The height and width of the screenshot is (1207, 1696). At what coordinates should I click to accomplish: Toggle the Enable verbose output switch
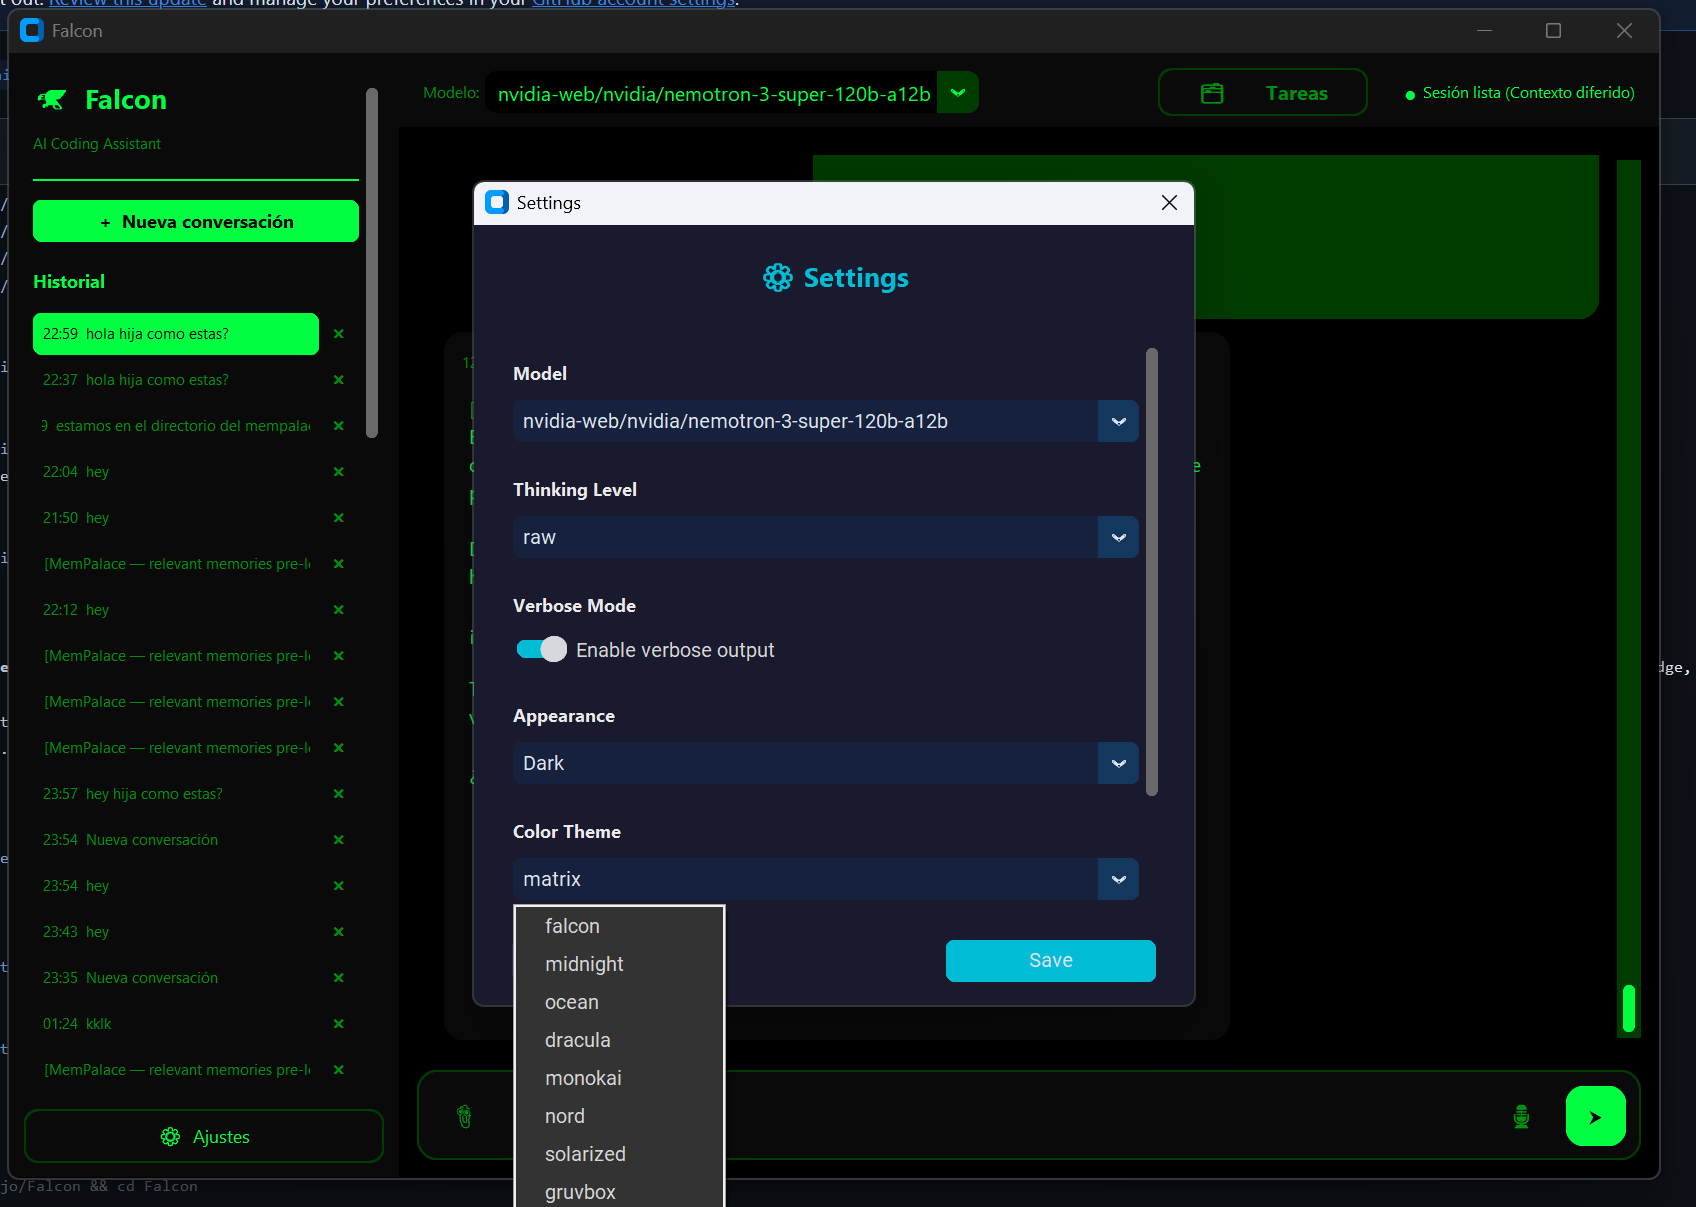541,650
